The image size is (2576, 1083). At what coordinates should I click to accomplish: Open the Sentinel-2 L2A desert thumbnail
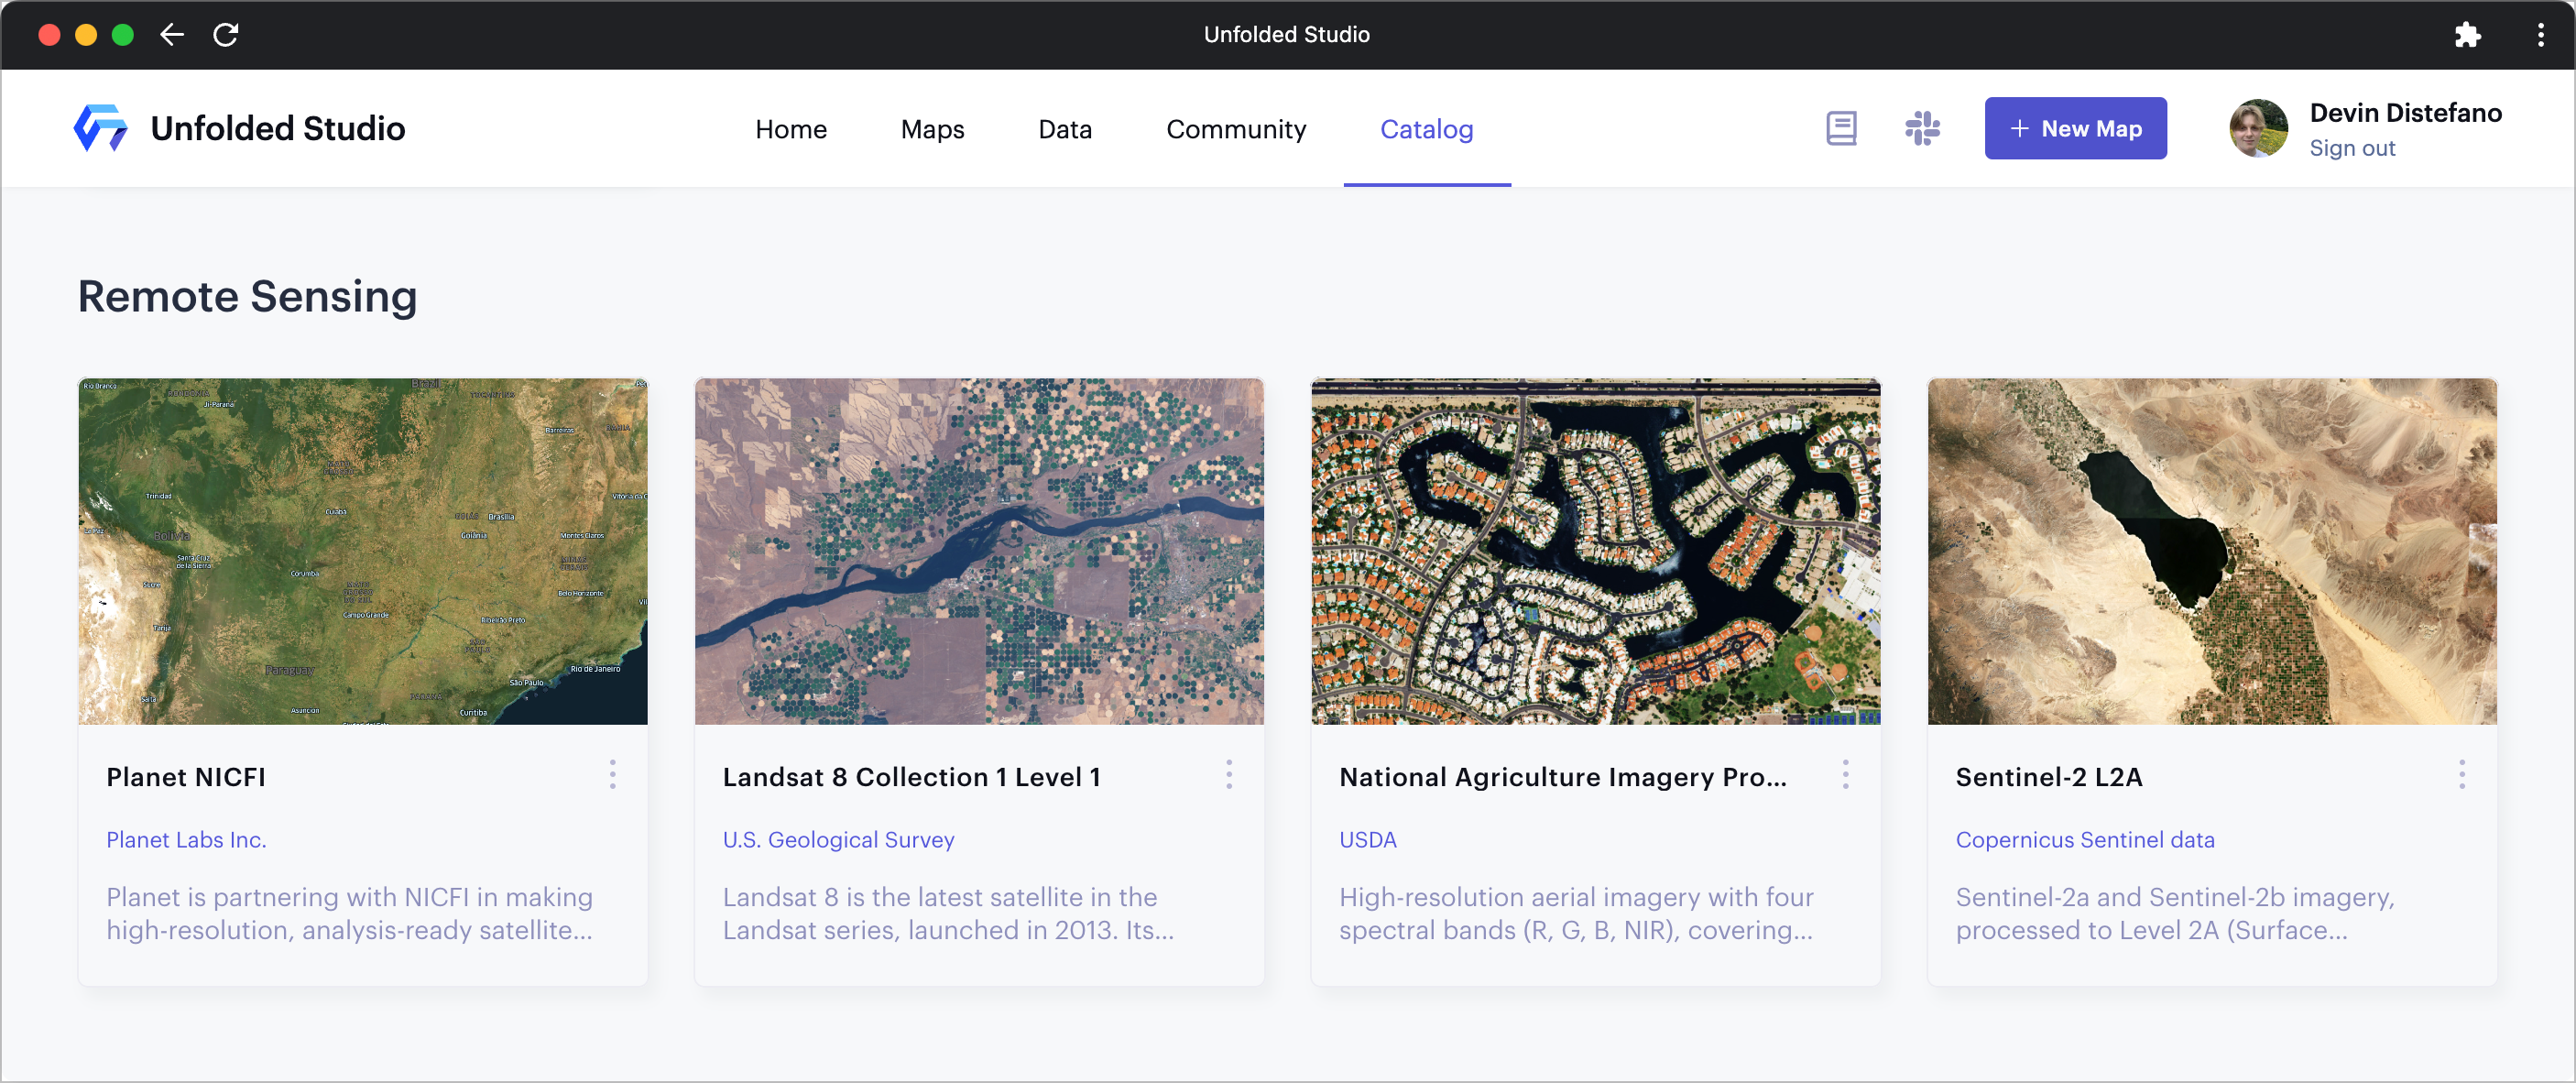pyautogui.click(x=2211, y=550)
